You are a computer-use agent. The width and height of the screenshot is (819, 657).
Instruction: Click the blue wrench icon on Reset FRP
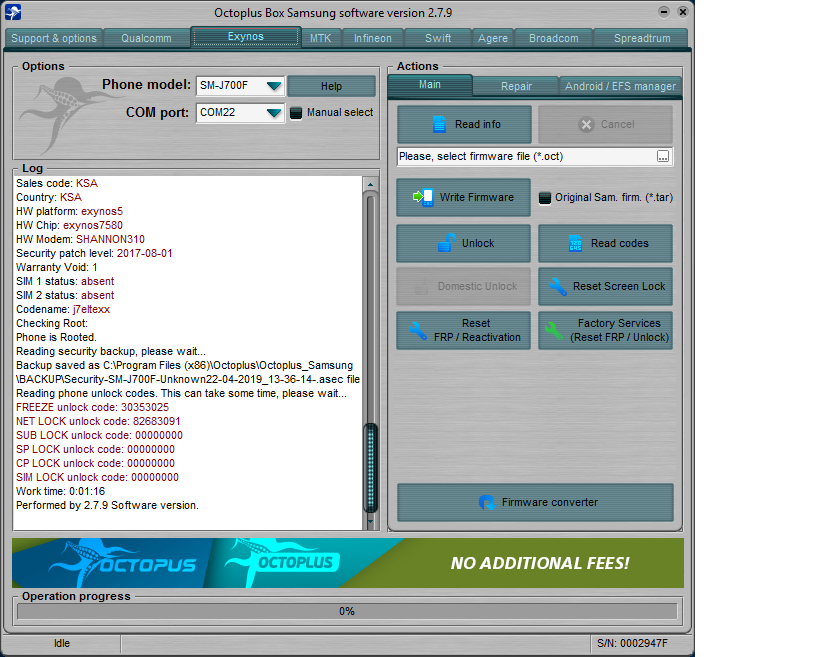[418, 331]
